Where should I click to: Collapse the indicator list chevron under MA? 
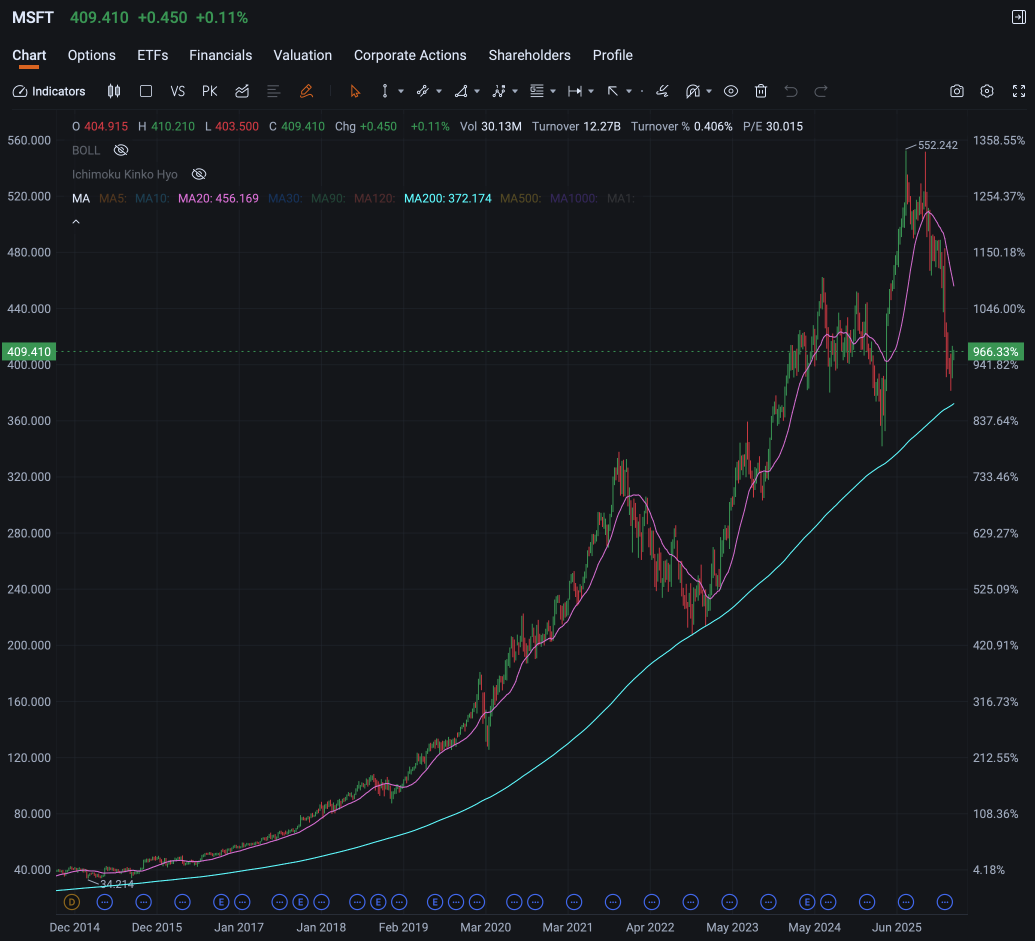point(76,222)
